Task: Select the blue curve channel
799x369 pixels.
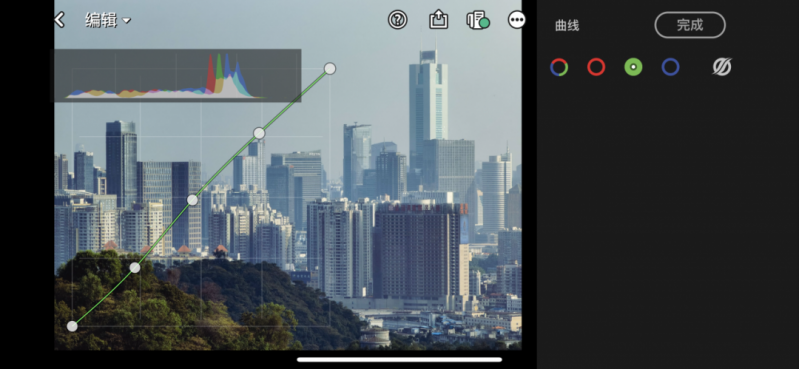Action: click(x=671, y=67)
